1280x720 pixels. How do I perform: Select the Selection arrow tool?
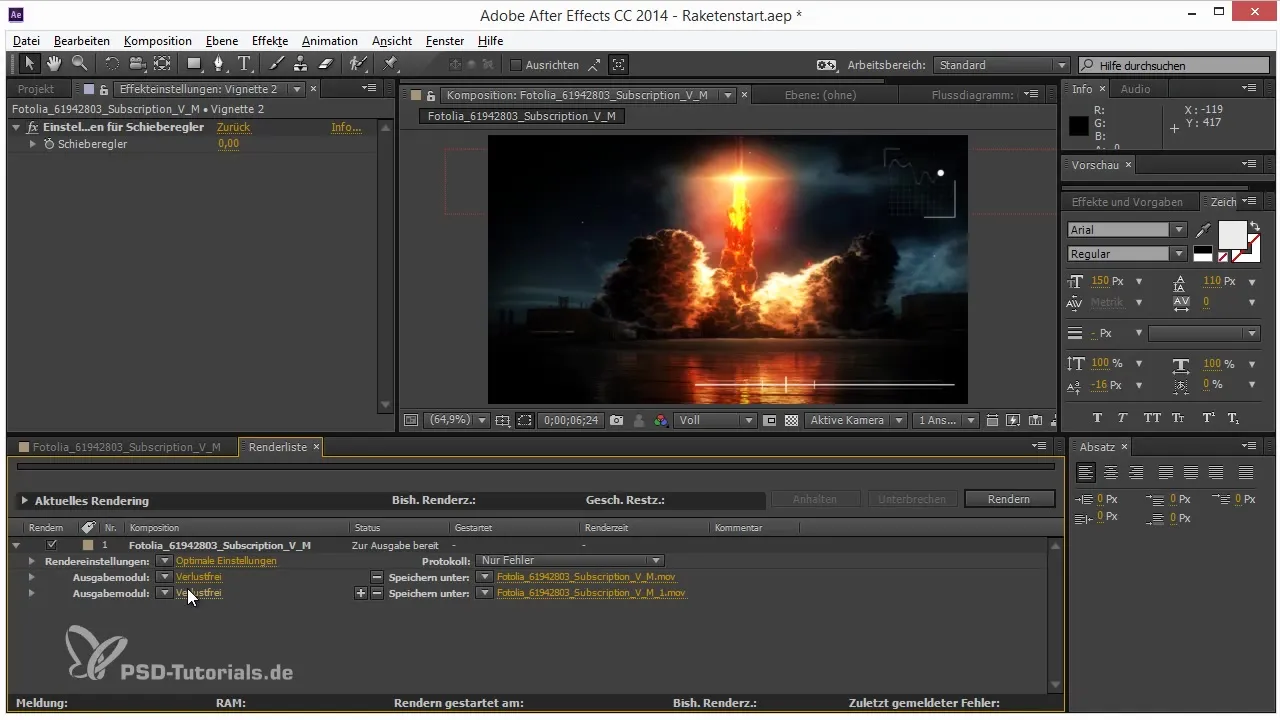coord(30,64)
